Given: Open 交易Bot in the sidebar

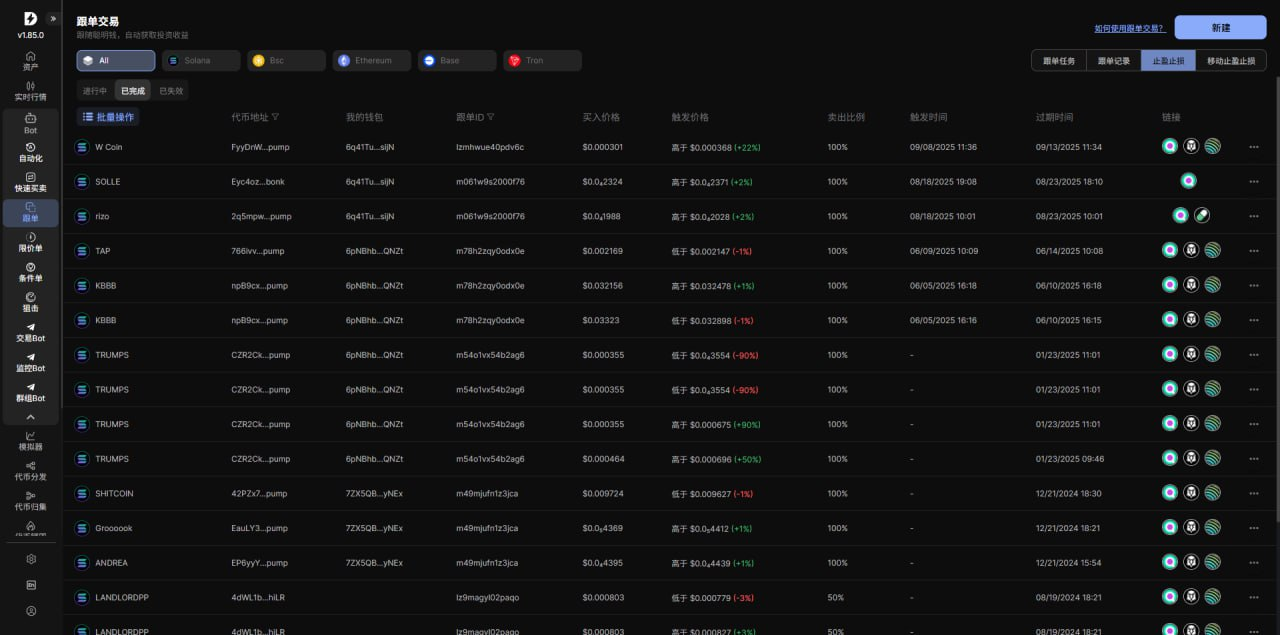Looking at the screenshot, I should click(x=30, y=332).
